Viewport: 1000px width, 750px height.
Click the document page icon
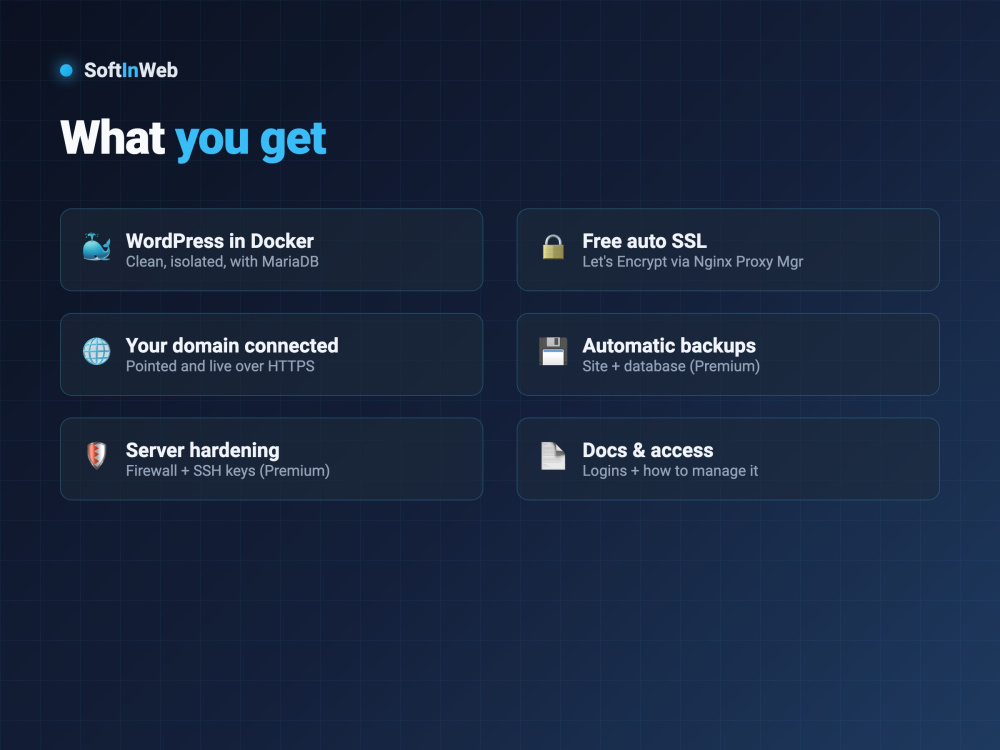pos(553,456)
